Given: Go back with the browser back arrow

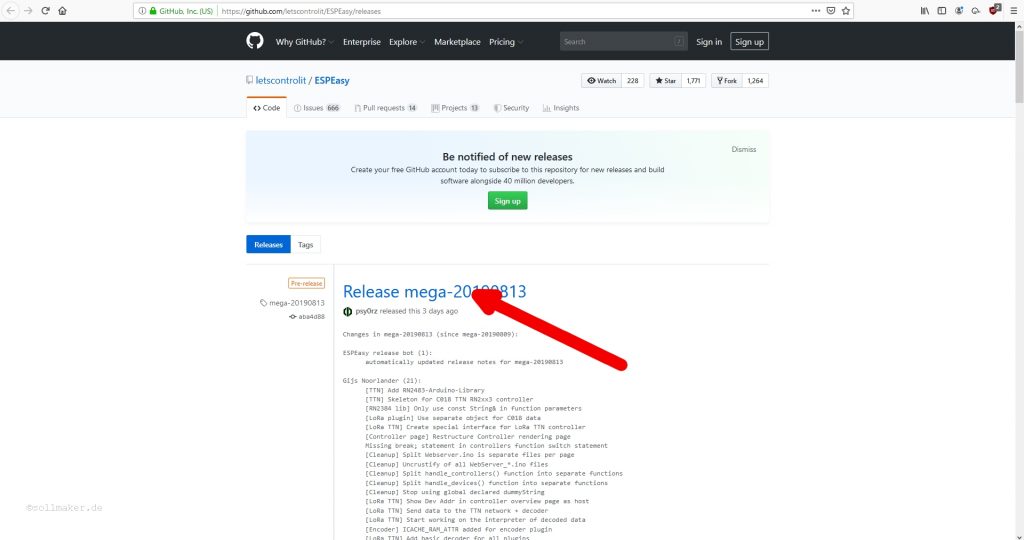Looking at the screenshot, I should point(10,10).
